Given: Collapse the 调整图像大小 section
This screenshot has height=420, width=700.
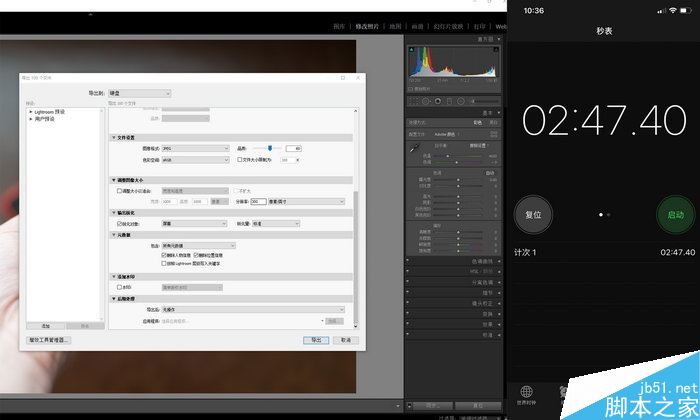Looking at the screenshot, I should coord(114,180).
